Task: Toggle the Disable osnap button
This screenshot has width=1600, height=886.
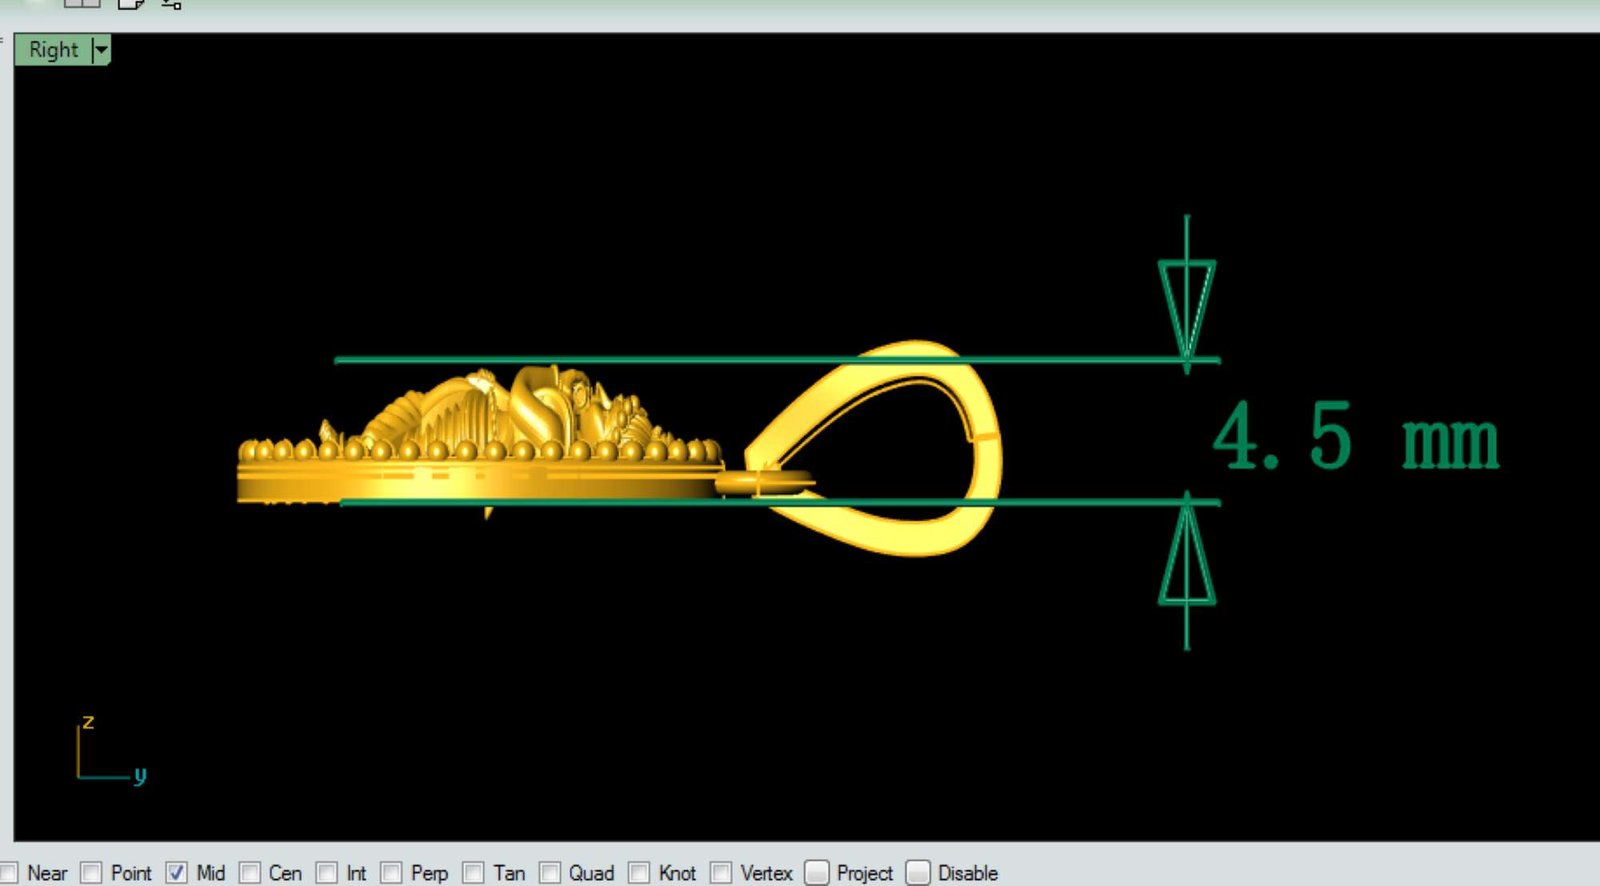Action: pyautogui.click(x=918, y=873)
